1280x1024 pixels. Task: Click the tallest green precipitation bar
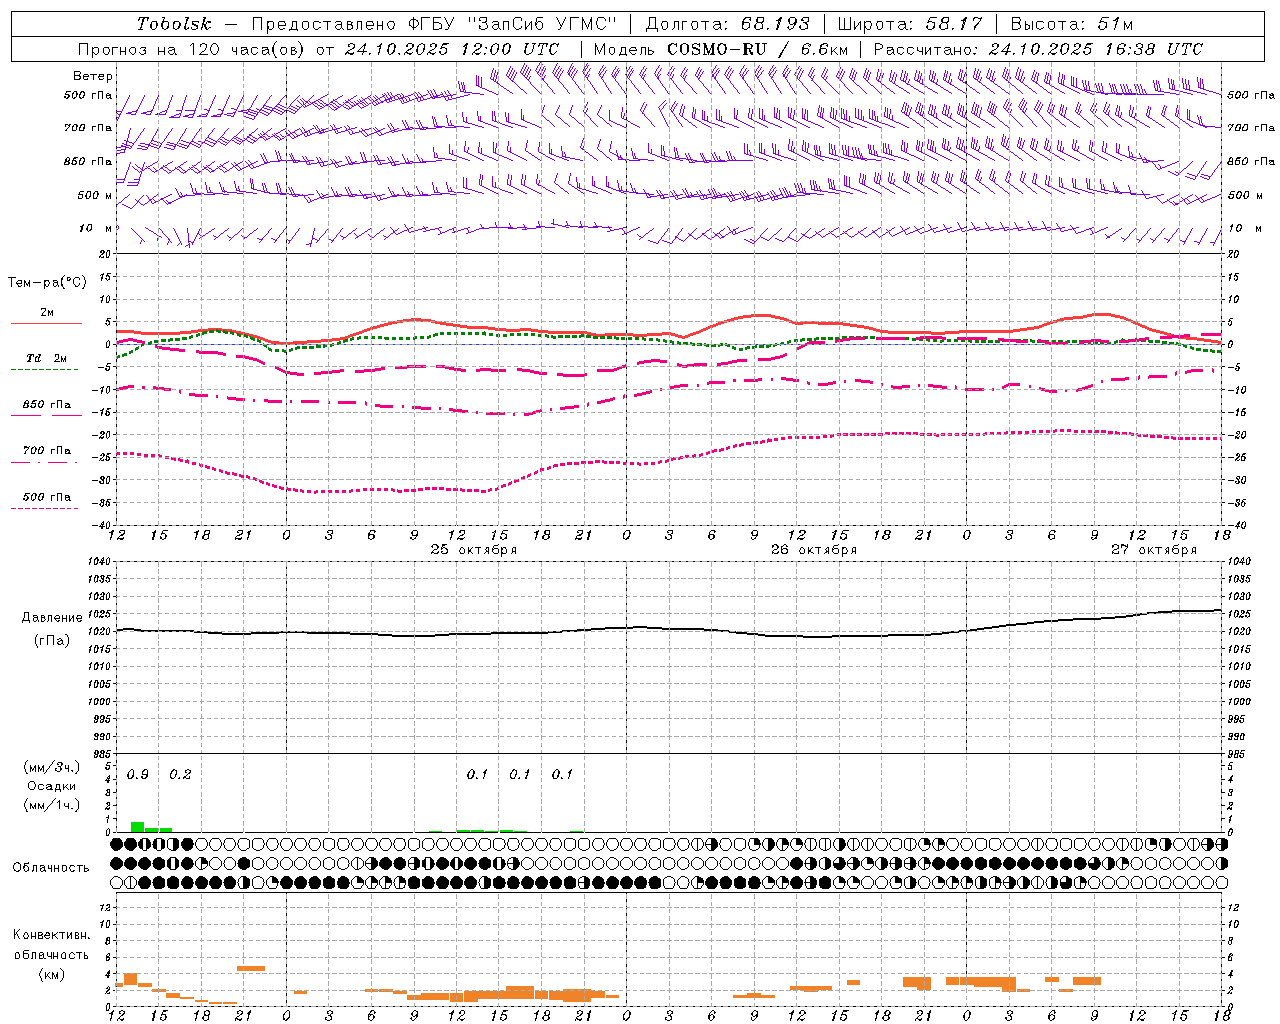(x=138, y=827)
